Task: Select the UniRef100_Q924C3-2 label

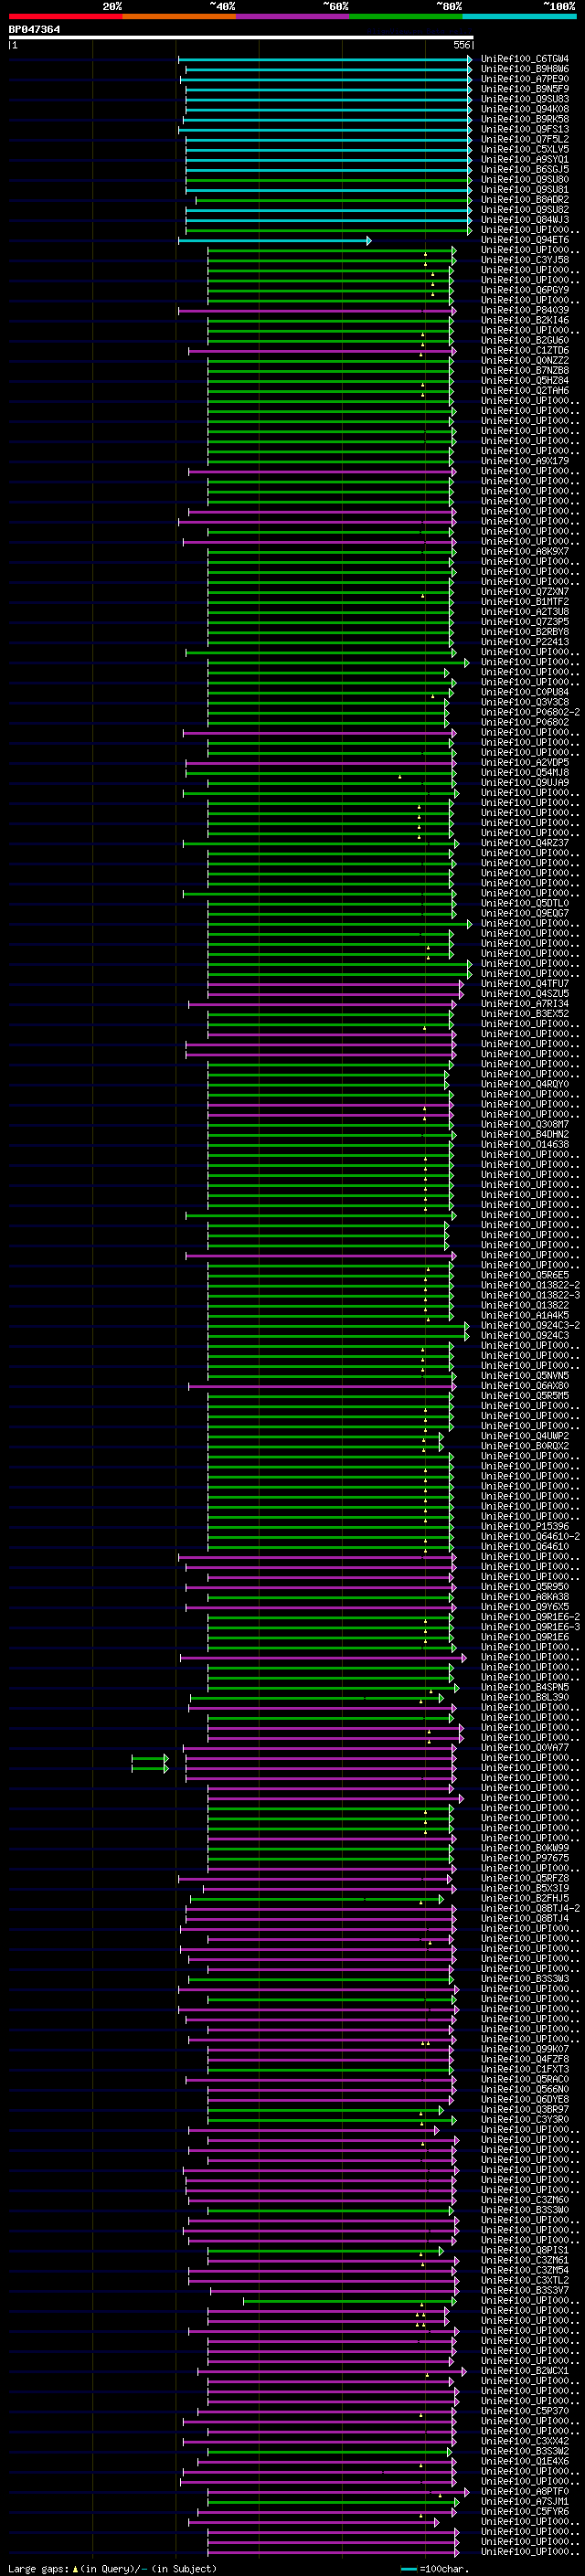Action: point(530,1325)
